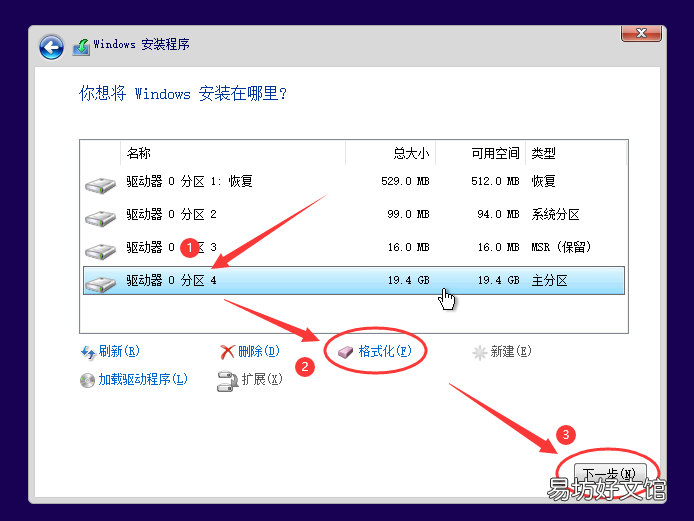Viewport: 694px width, 521px height.
Task: Click the drive icon of 驱动器 0 分区 2
Action: pyautogui.click(x=100, y=218)
